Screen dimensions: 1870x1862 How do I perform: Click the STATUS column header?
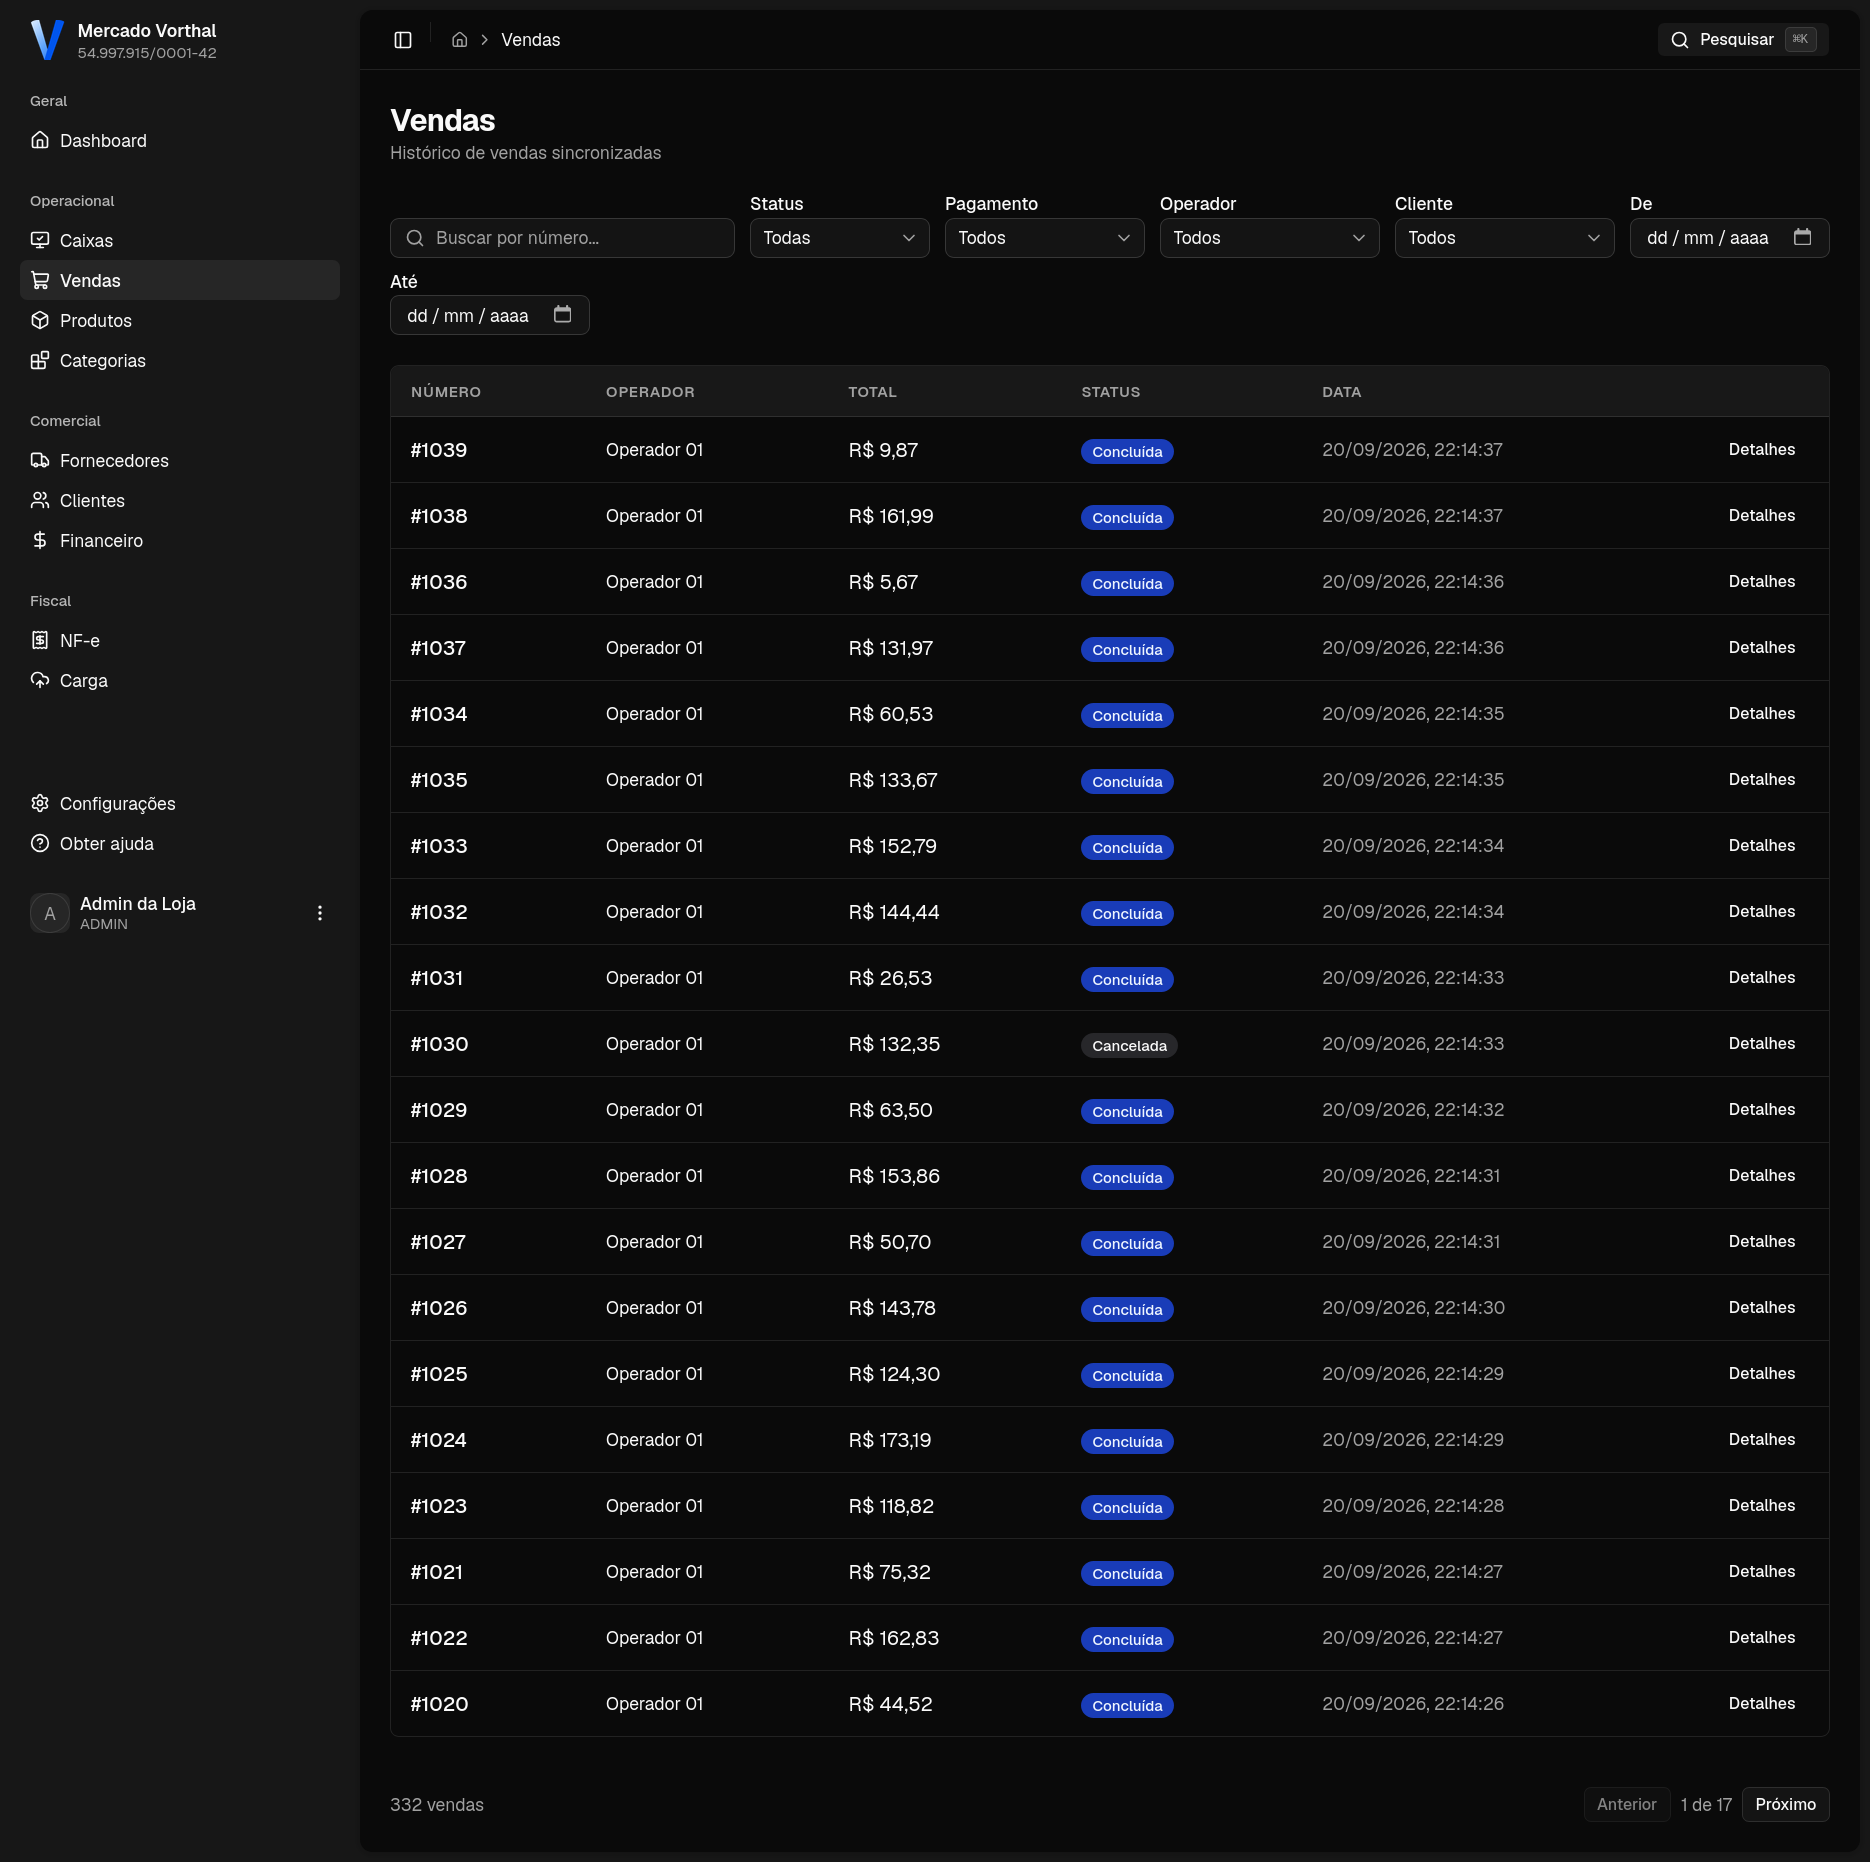pos(1111,392)
